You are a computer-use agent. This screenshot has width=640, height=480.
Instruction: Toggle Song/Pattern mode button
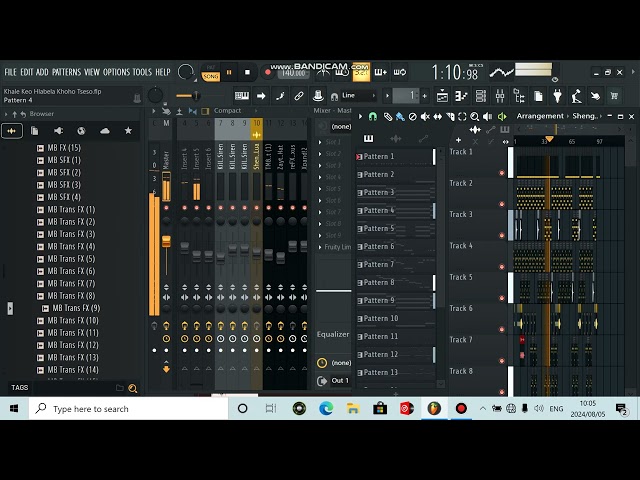(x=211, y=73)
